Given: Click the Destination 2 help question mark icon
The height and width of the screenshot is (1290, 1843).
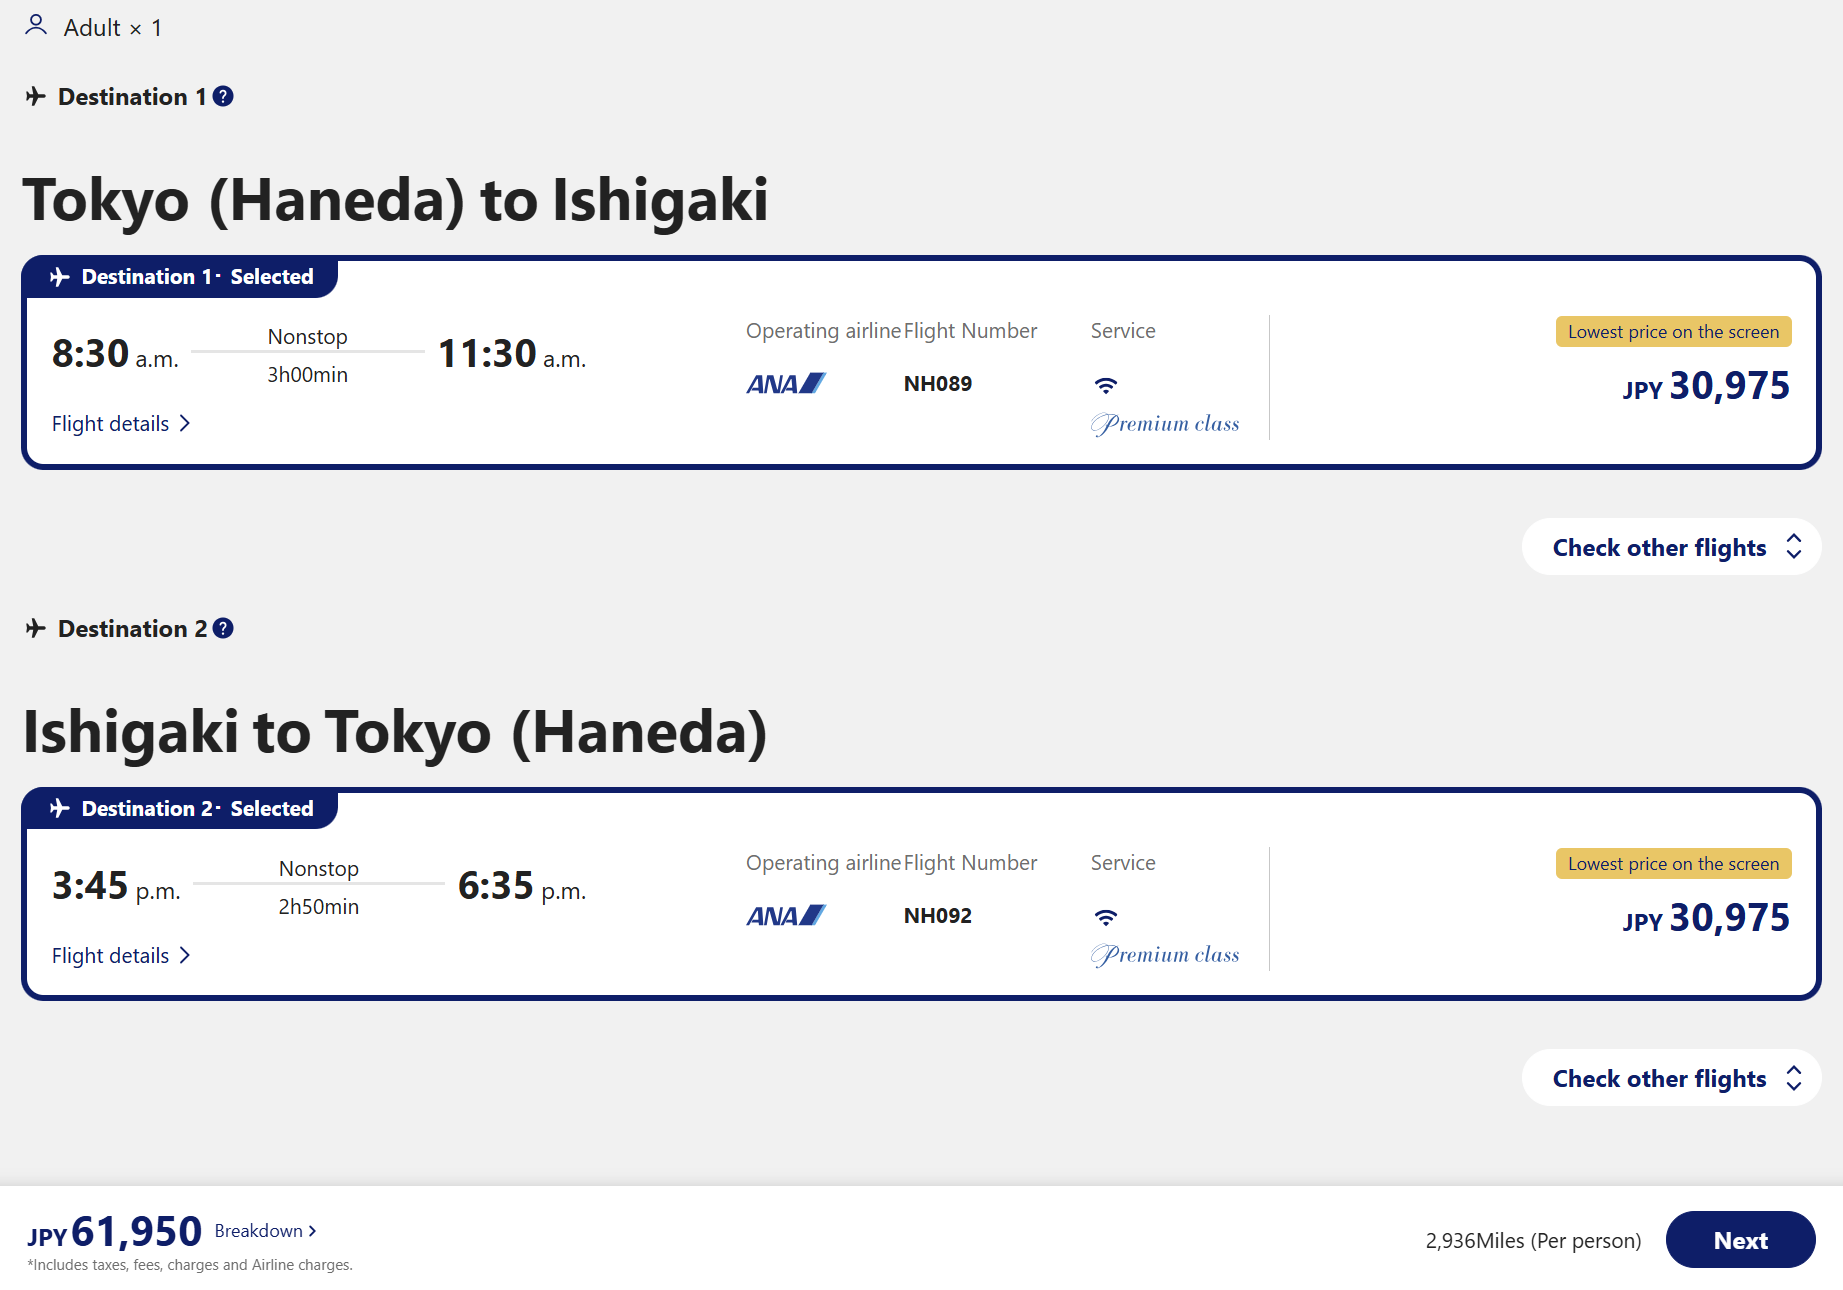Looking at the screenshot, I should [x=223, y=628].
